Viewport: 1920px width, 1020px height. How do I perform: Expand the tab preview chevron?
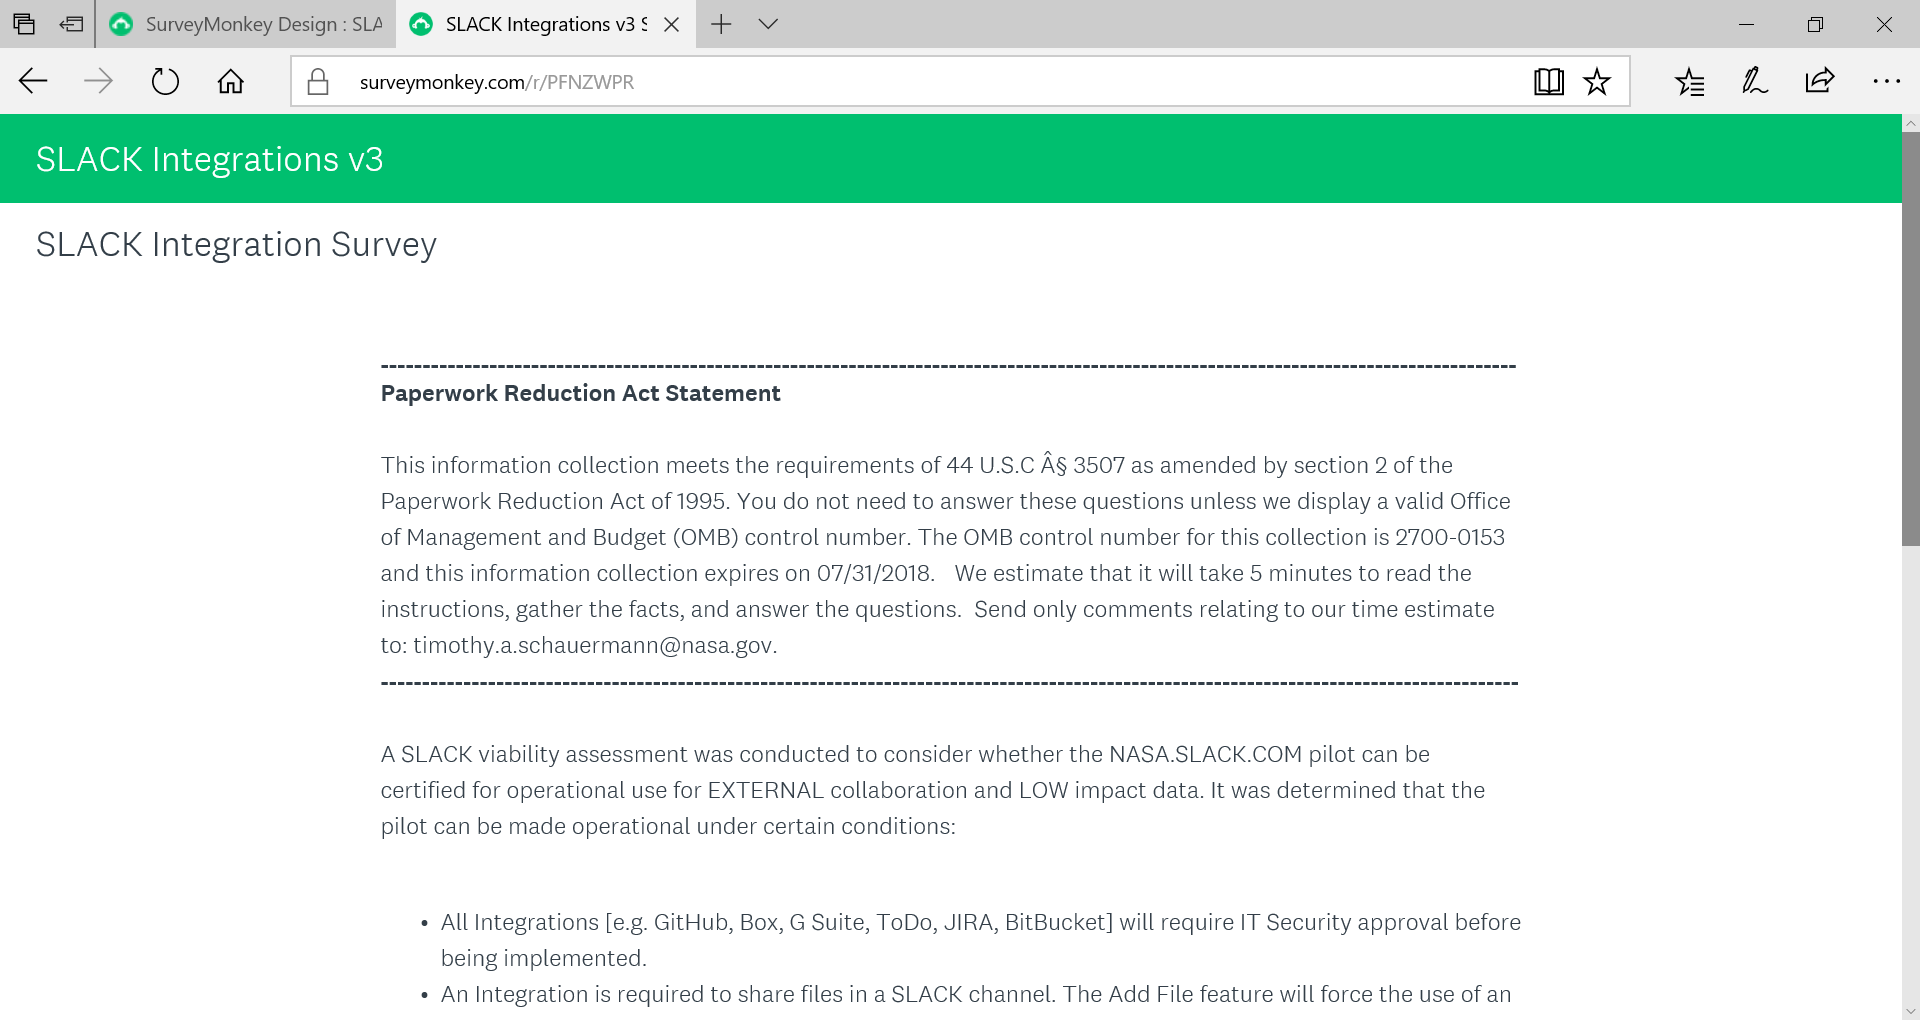768,24
